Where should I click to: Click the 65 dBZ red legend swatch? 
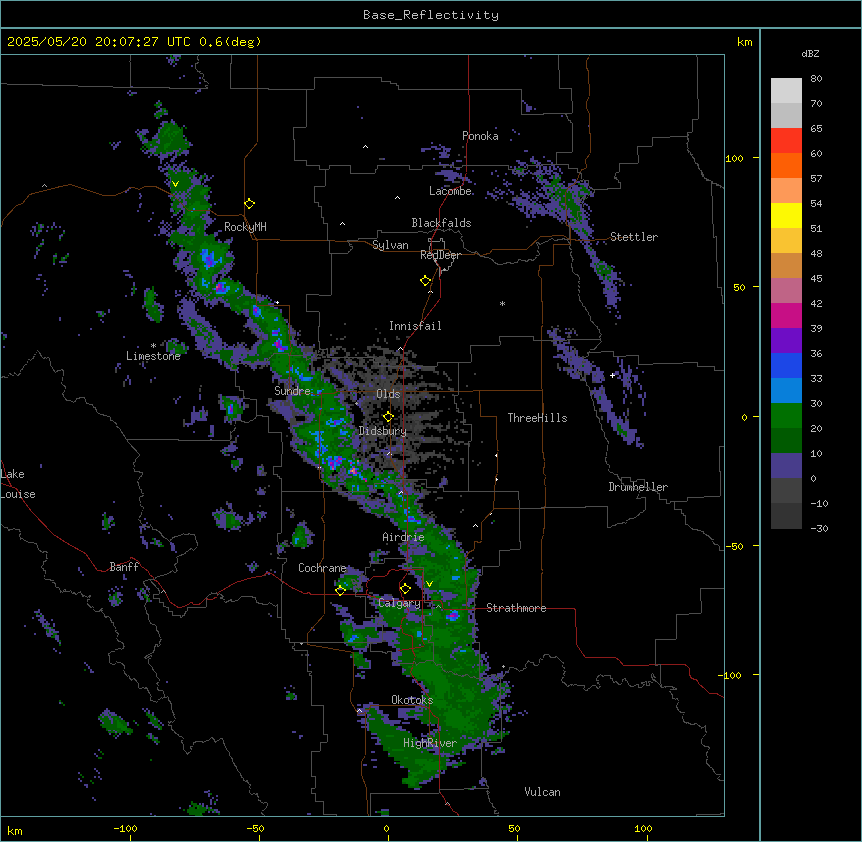click(x=786, y=141)
